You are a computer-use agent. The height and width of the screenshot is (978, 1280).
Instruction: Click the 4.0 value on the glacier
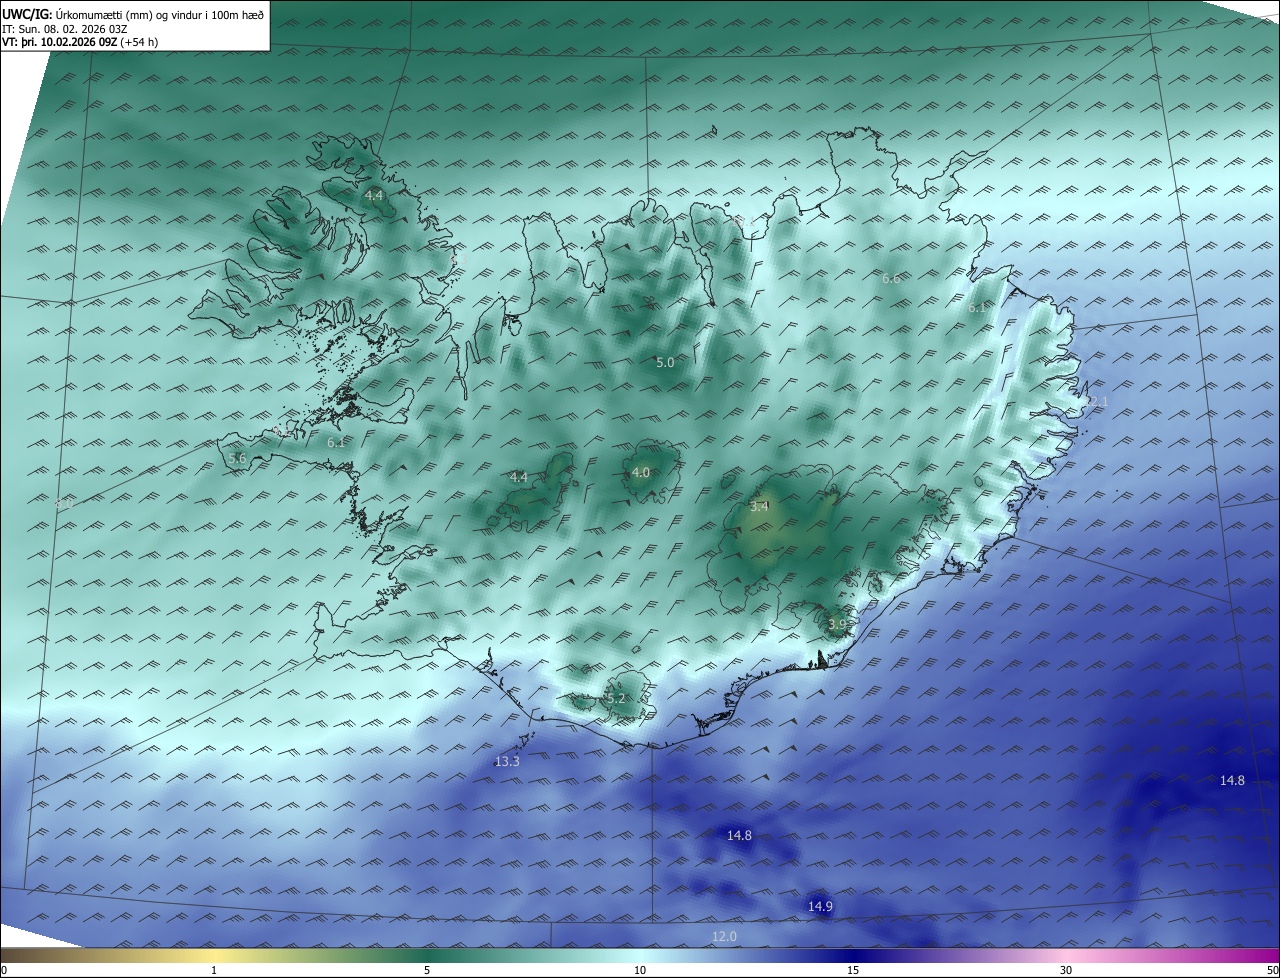point(640,473)
